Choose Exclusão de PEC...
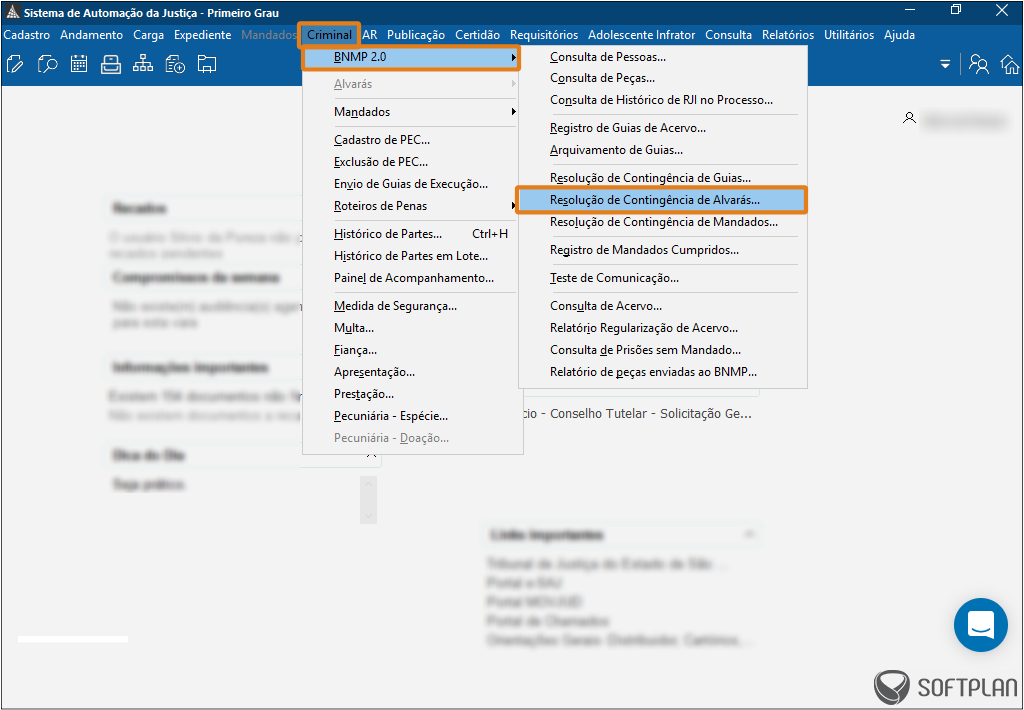This screenshot has width=1024, height=710. [413, 162]
